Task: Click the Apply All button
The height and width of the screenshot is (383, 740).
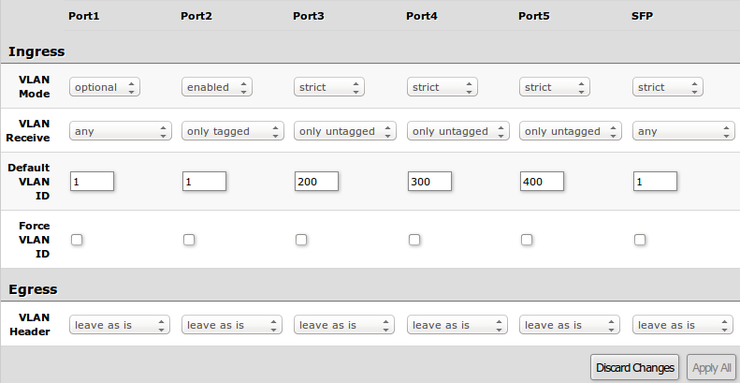Action: 712,367
